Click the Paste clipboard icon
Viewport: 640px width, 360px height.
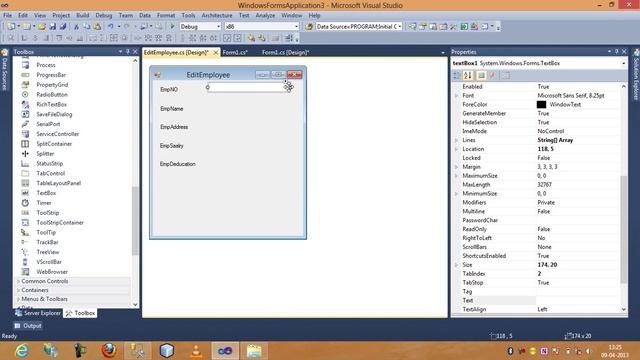click(97, 27)
